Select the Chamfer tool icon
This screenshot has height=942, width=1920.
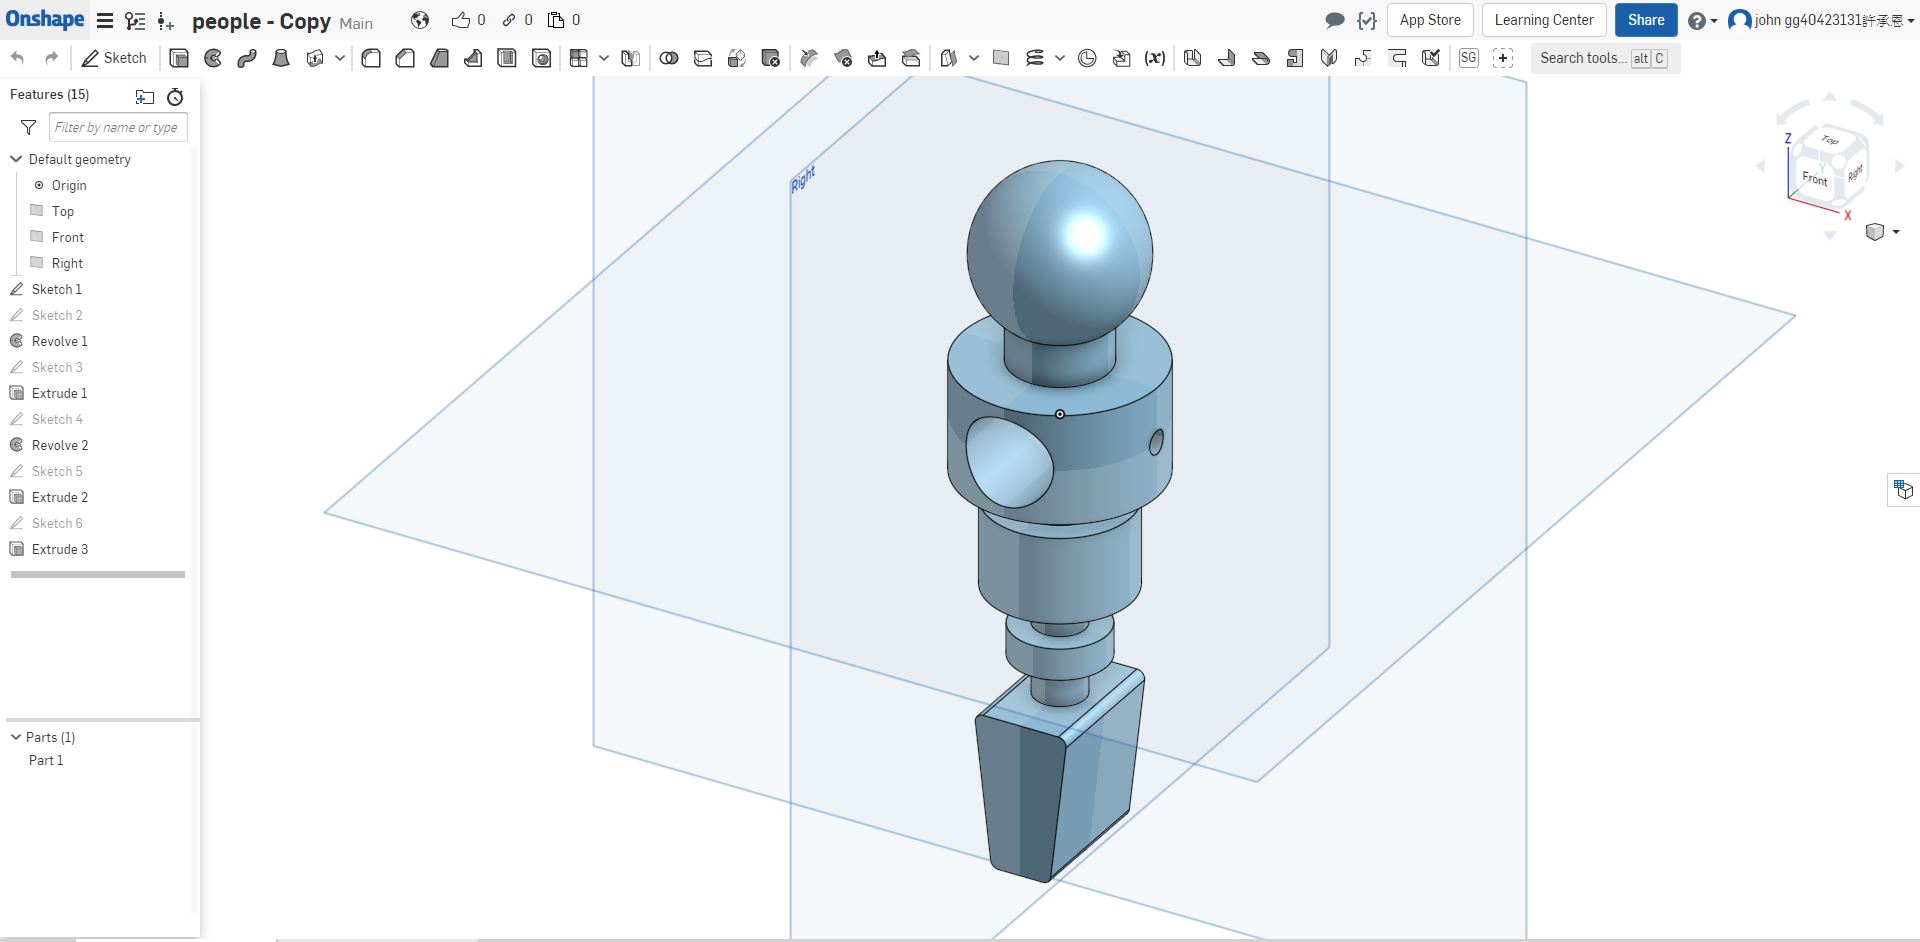[405, 58]
